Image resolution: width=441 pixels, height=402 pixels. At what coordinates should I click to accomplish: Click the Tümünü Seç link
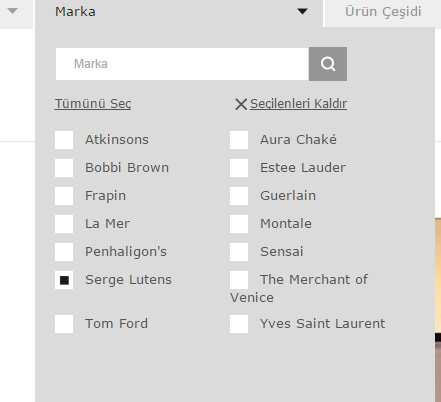[x=93, y=104]
